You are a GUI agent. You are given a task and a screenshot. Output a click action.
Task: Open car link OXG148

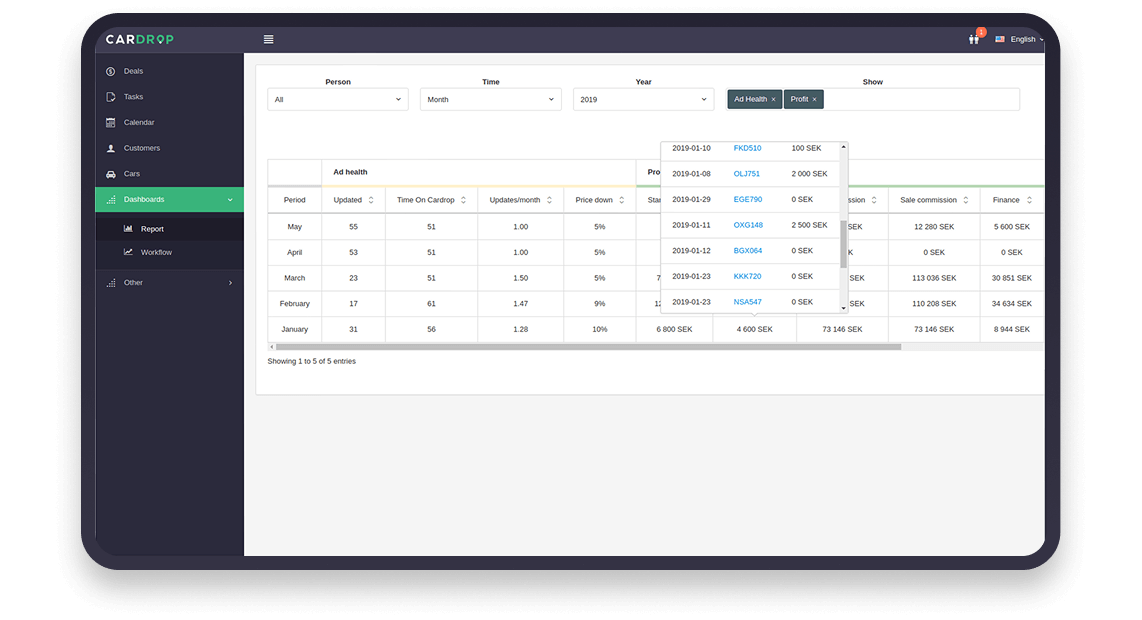coord(747,225)
